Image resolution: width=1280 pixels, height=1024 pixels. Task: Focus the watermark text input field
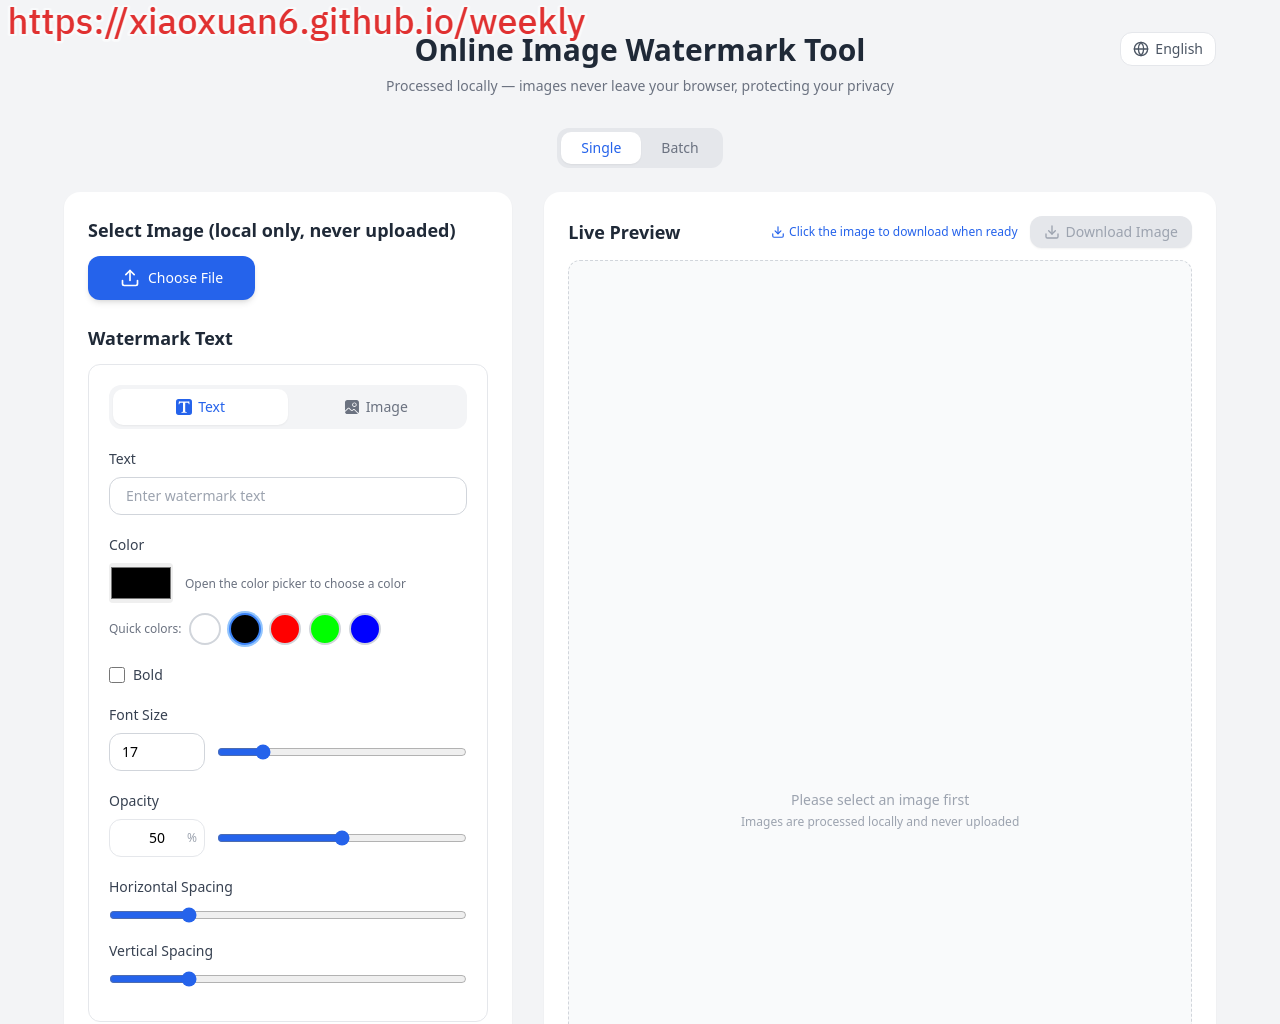288,496
